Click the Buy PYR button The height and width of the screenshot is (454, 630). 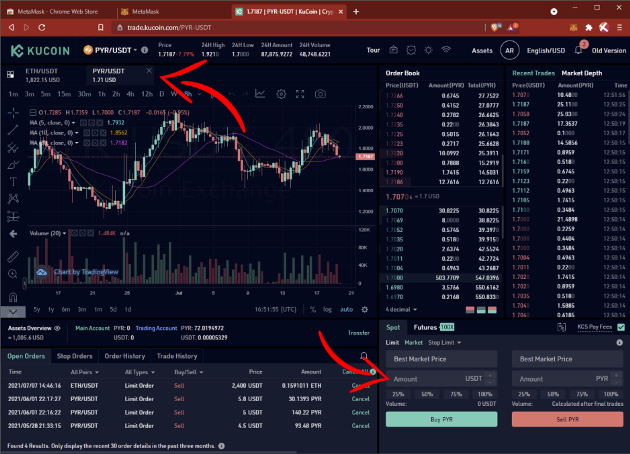[x=441, y=419]
